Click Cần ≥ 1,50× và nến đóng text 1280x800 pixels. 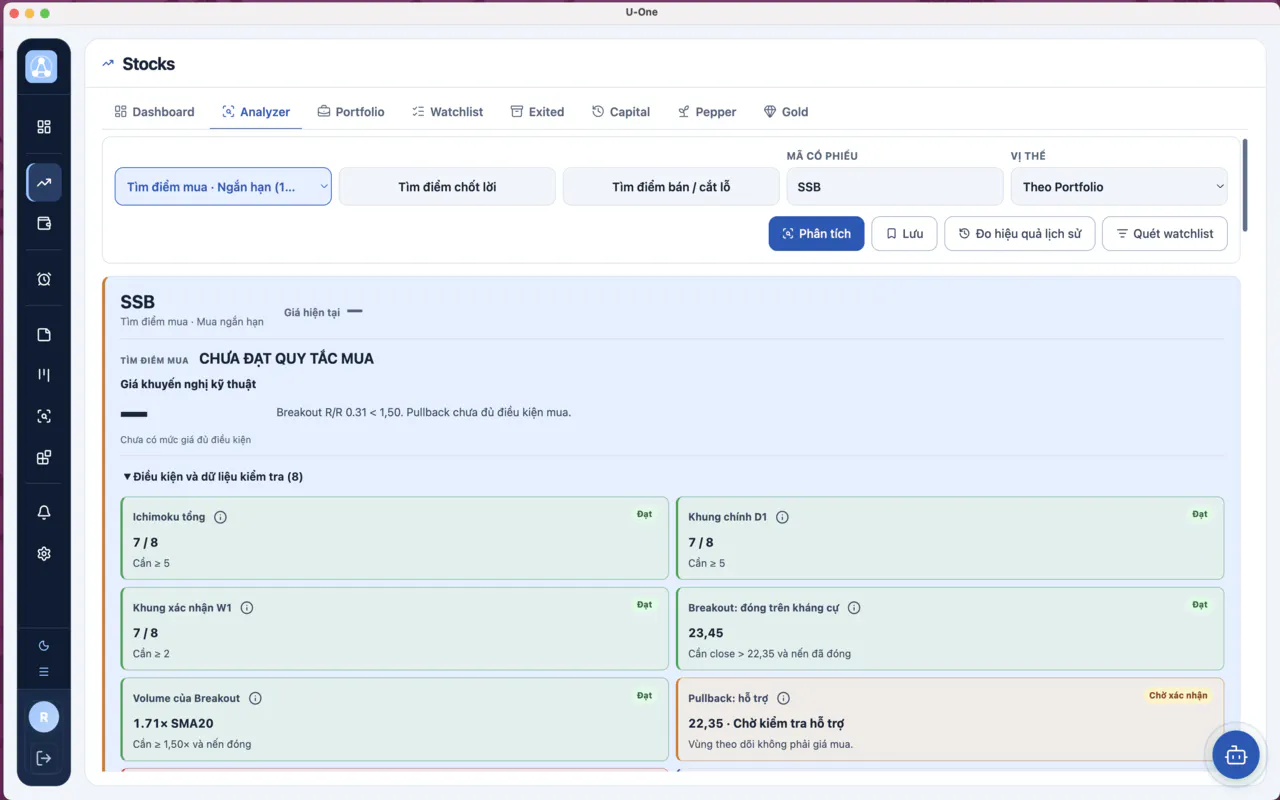point(192,744)
